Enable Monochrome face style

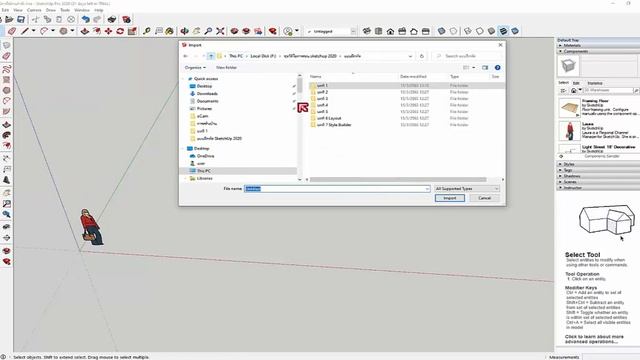tap(515, 31)
